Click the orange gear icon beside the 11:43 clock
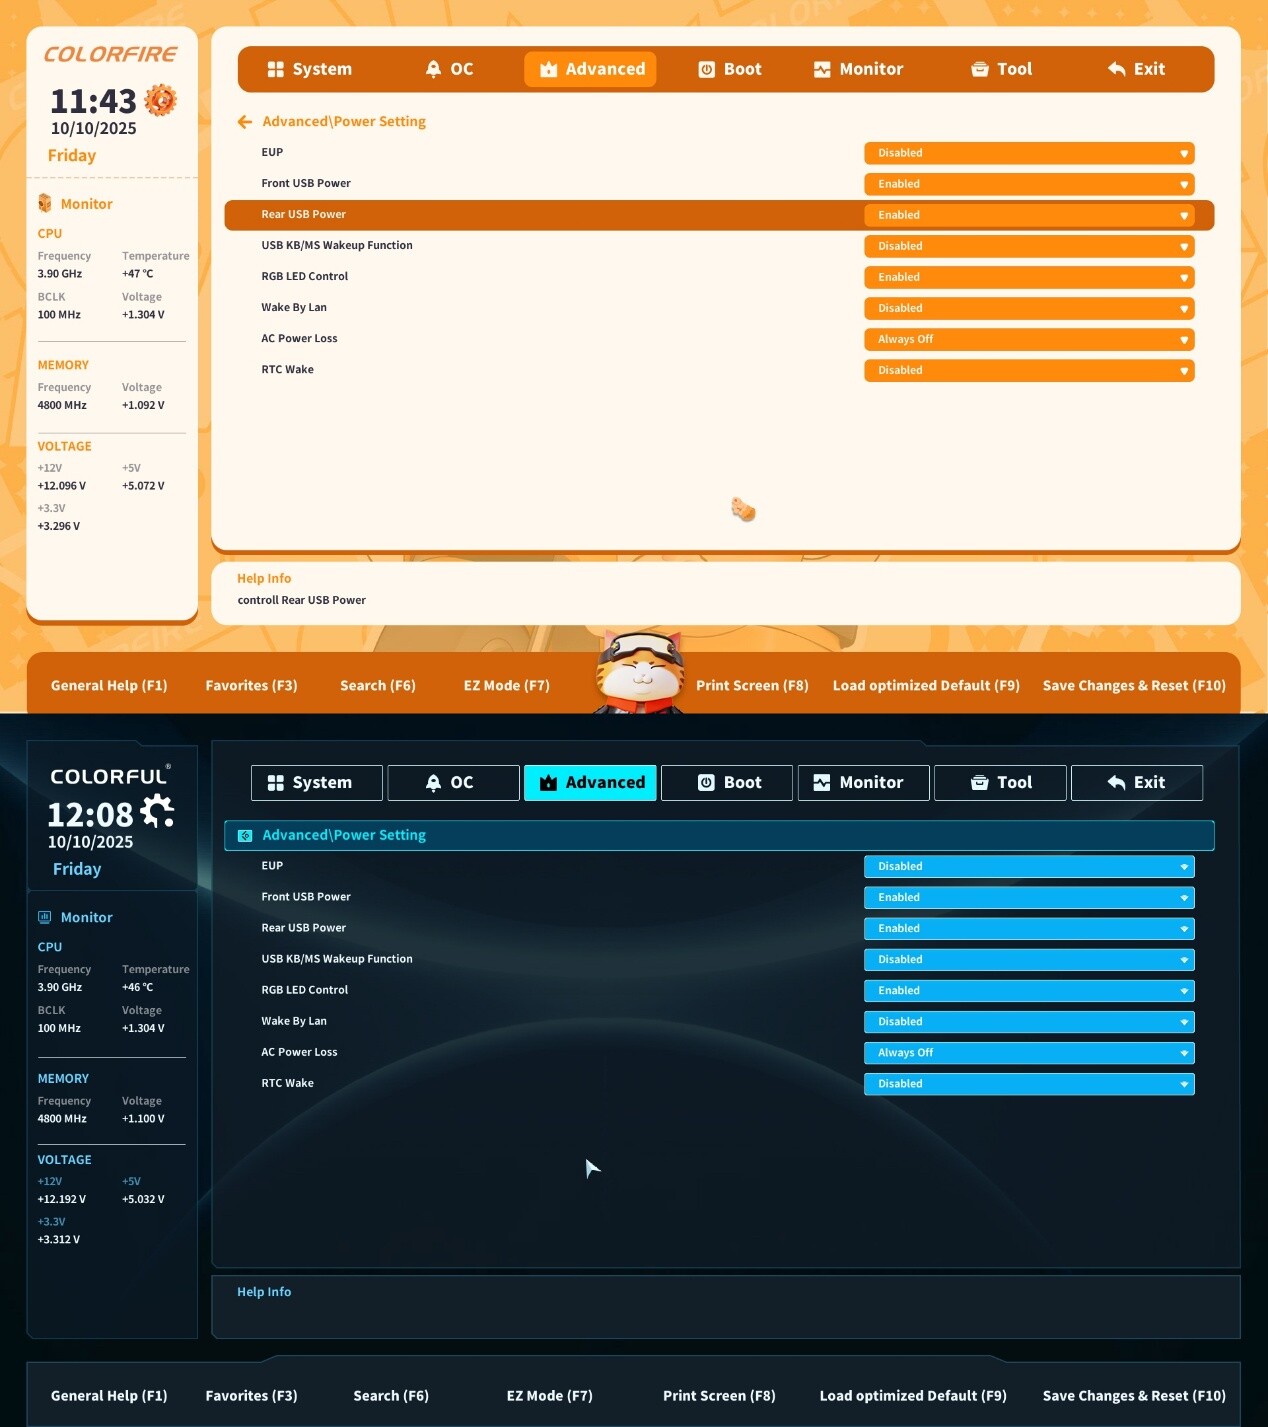Screen dimensions: 1268x1427 click(x=160, y=100)
